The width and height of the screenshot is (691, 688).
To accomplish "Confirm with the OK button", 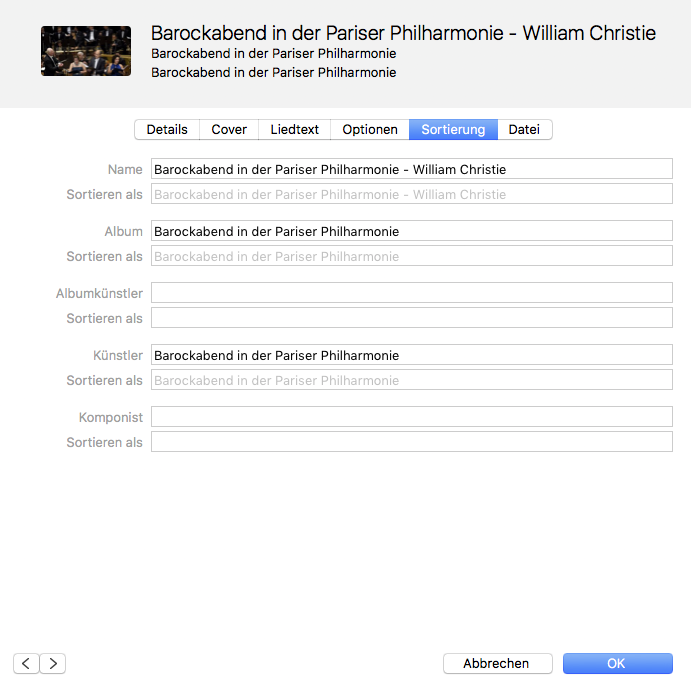I will tap(617, 663).
